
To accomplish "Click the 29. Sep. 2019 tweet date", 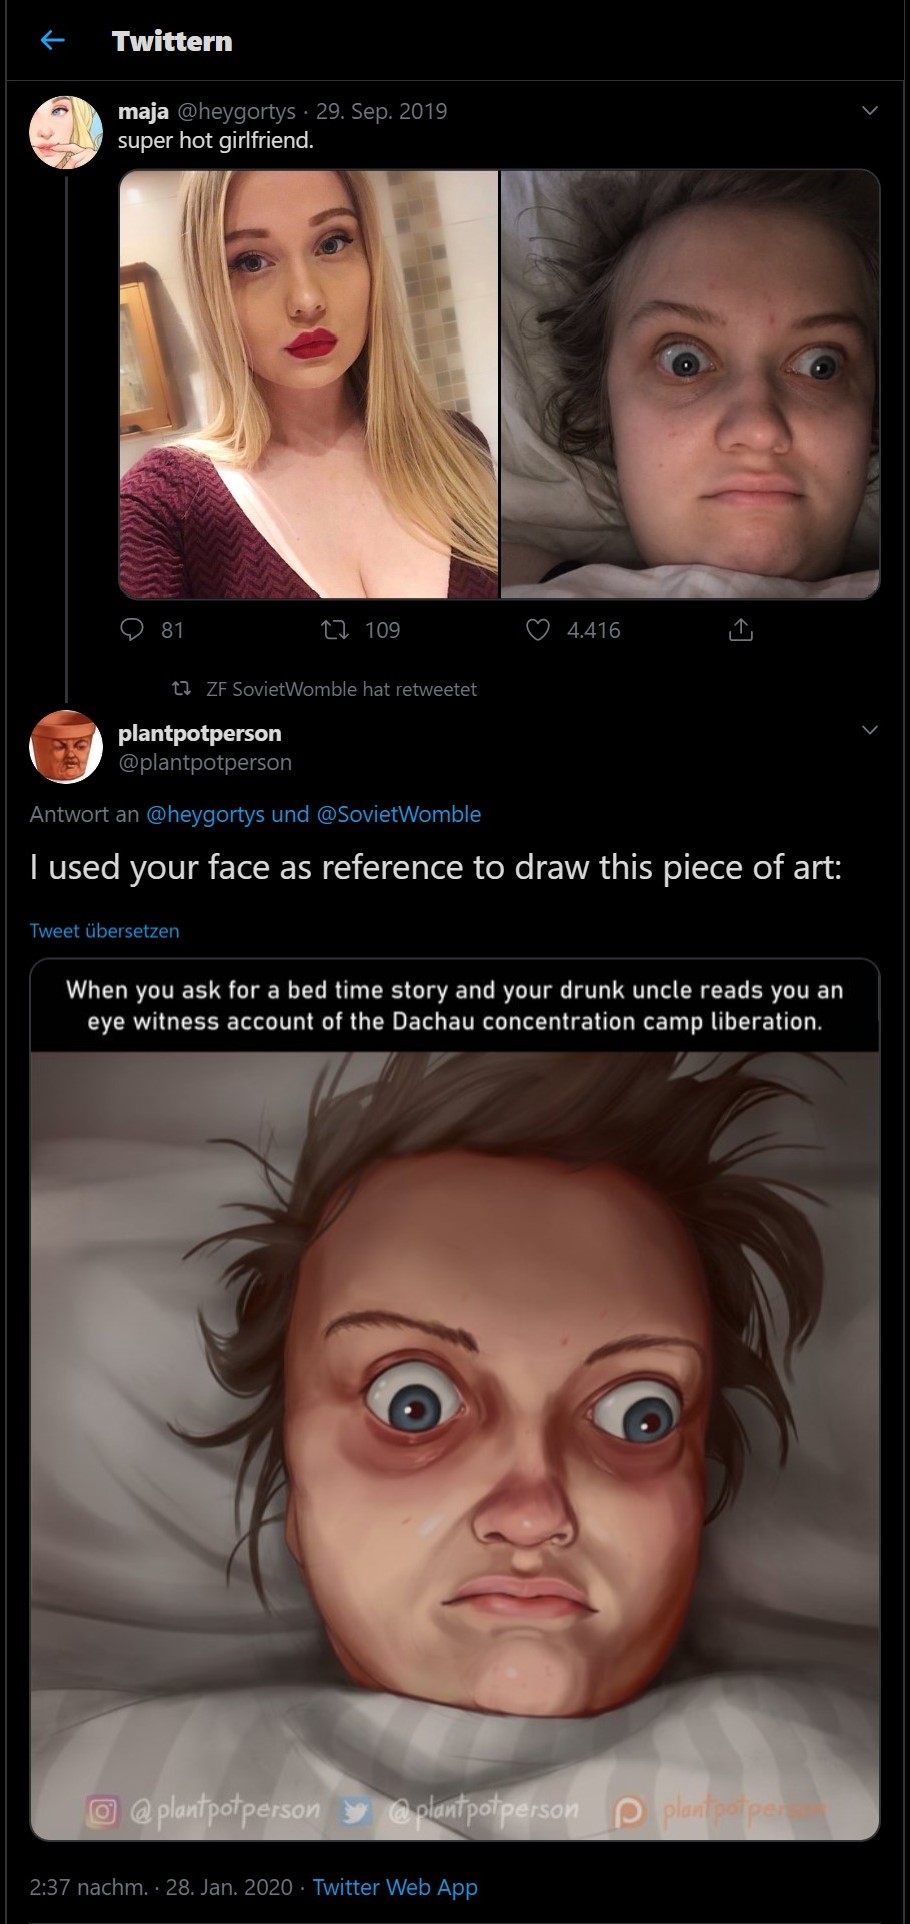I will pos(381,111).
